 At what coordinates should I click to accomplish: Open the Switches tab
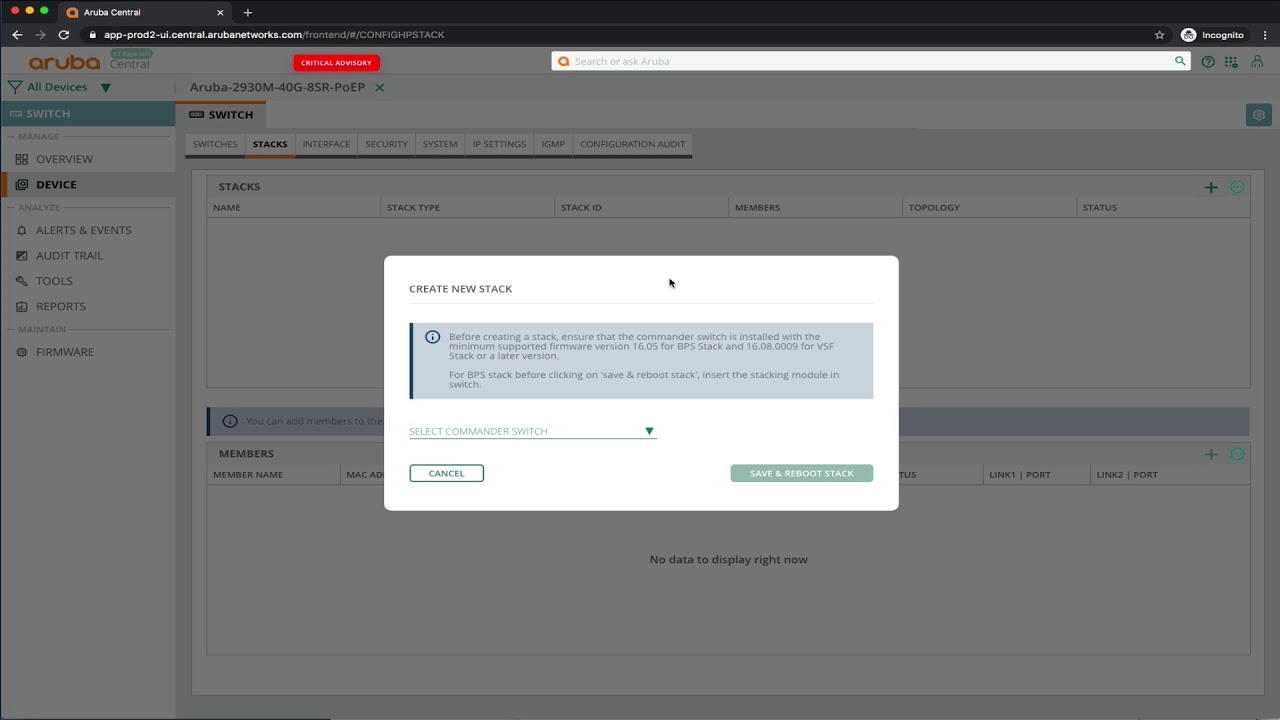(x=215, y=144)
